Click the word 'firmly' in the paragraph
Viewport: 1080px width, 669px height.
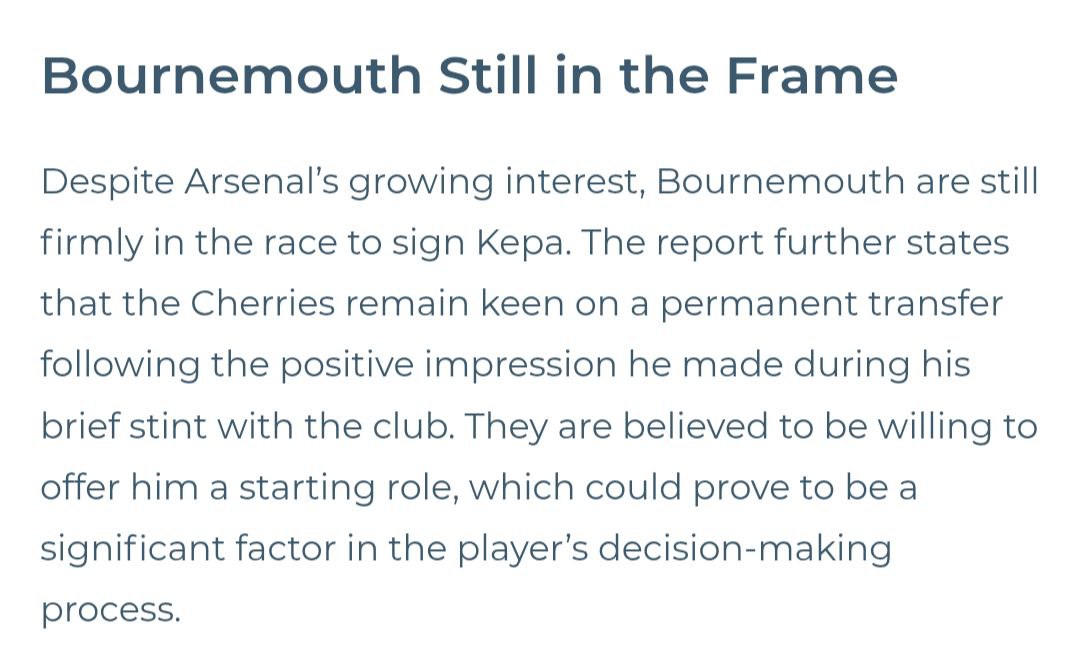89,243
